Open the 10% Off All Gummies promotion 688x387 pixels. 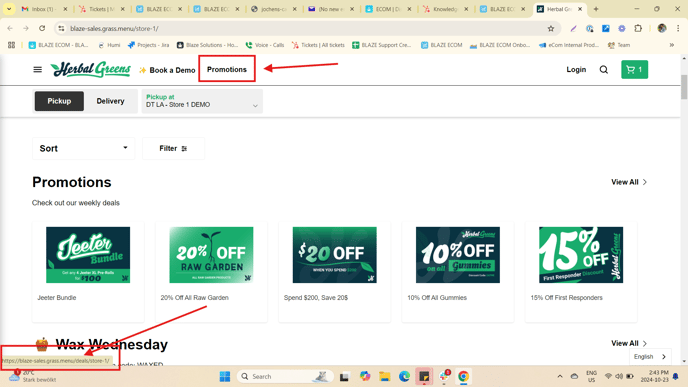[x=458, y=272]
